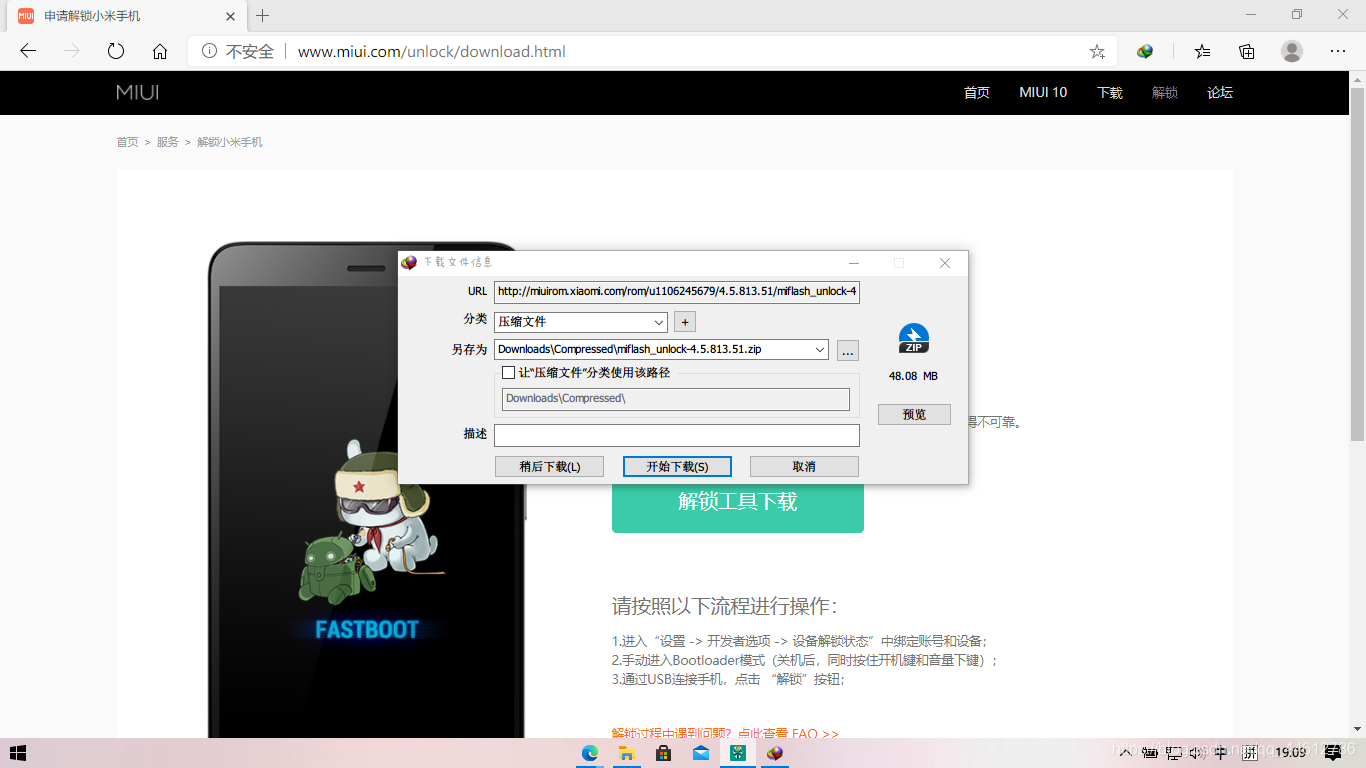
Task: Click the taskbar clock
Action: pos(1291,753)
